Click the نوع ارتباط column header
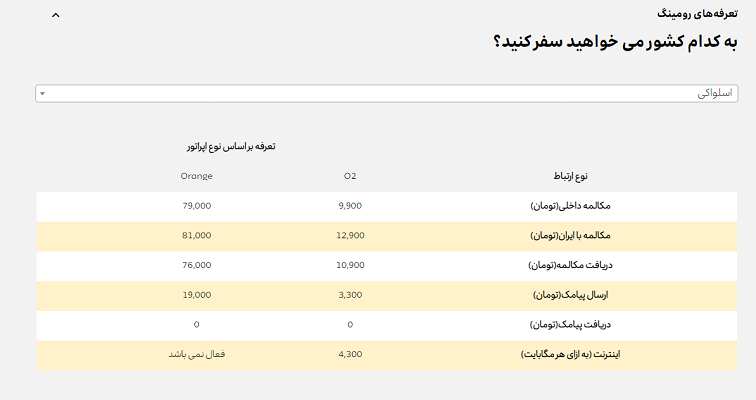The height and width of the screenshot is (400, 756). point(570,176)
